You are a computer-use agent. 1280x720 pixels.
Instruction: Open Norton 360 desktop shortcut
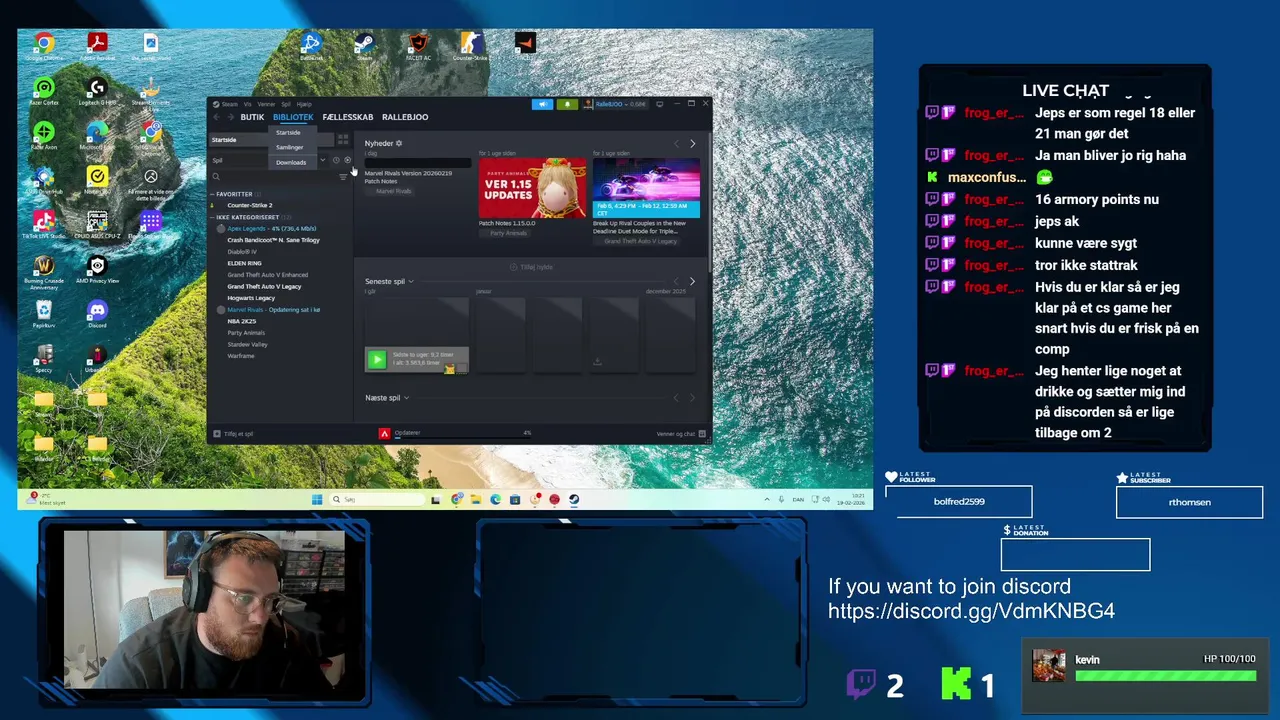pyautogui.click(x=97, y=177)
